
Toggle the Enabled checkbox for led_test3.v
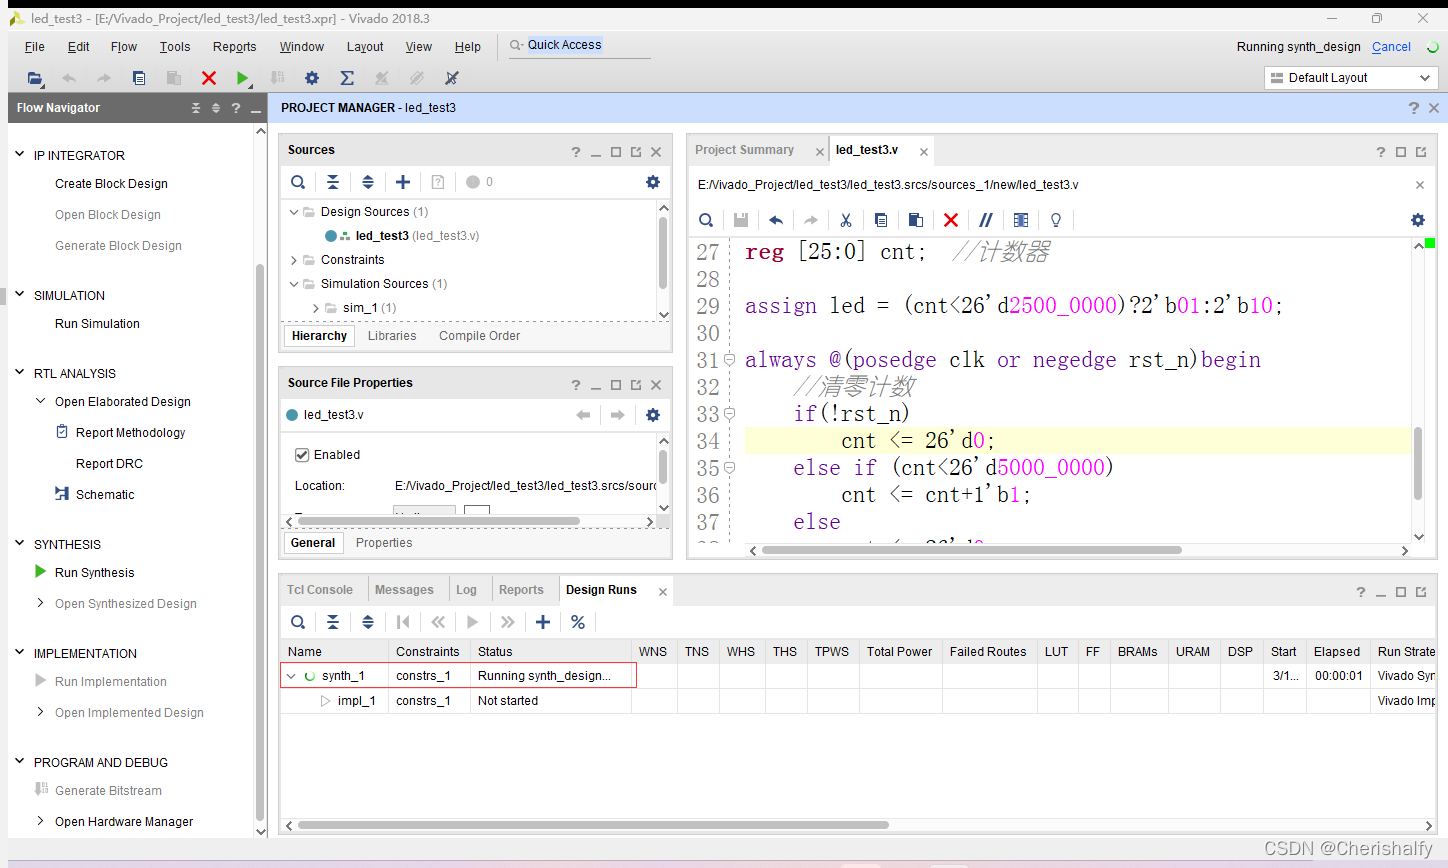(302, 455)
